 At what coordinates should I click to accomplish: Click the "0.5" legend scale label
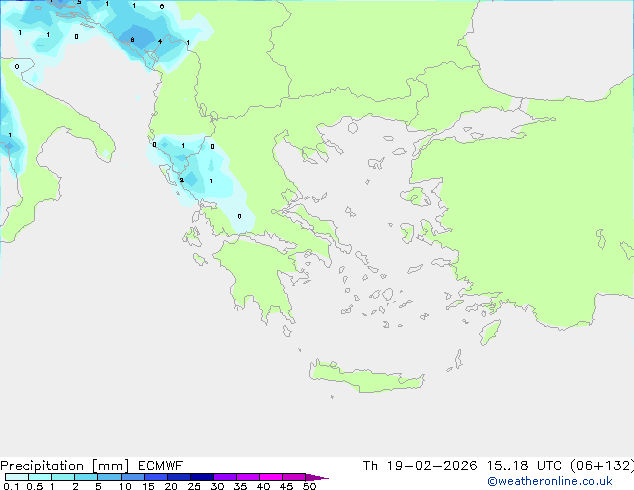pyautogui.click(x=35, y=486)
